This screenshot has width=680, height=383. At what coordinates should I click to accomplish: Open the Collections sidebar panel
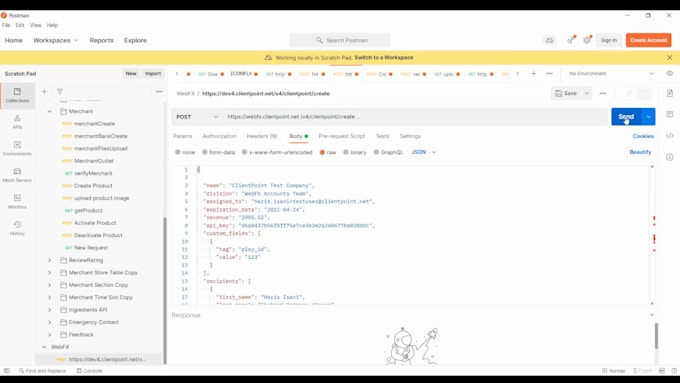(x=17, y=95)
